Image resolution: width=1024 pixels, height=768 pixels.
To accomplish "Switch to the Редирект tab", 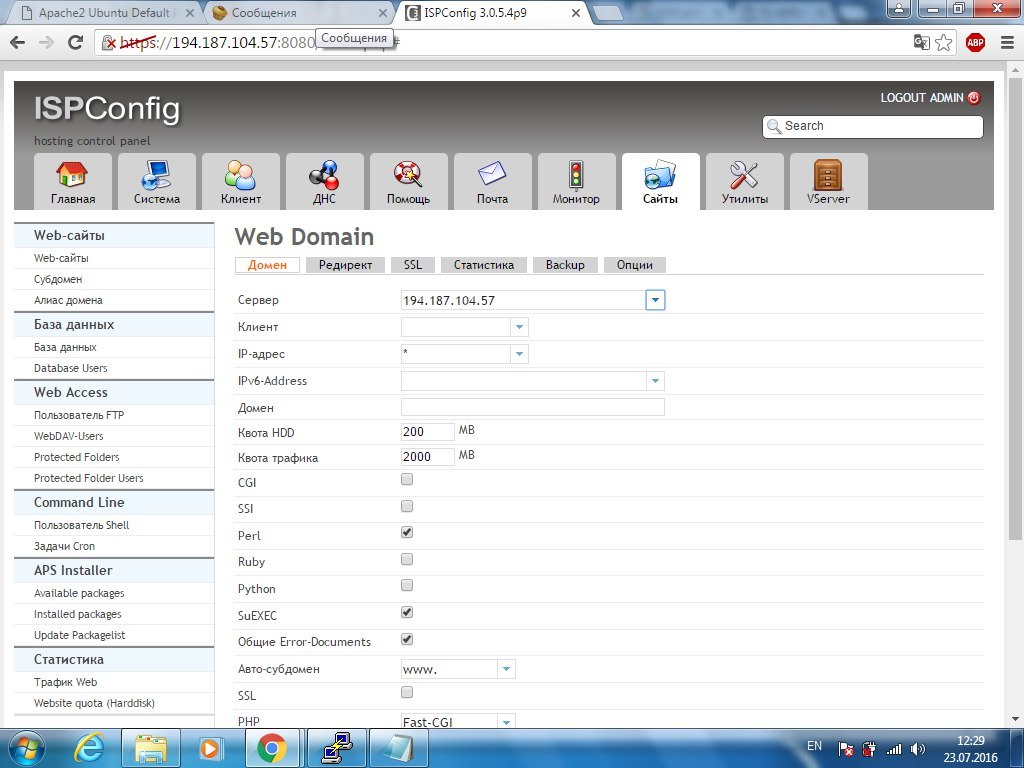I will click(x=345, y=264).
